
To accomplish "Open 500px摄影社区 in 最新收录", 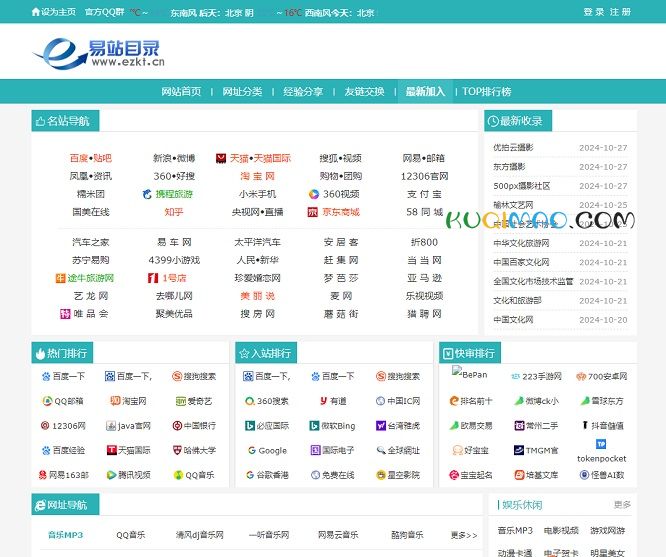I will tap(522, 186).
